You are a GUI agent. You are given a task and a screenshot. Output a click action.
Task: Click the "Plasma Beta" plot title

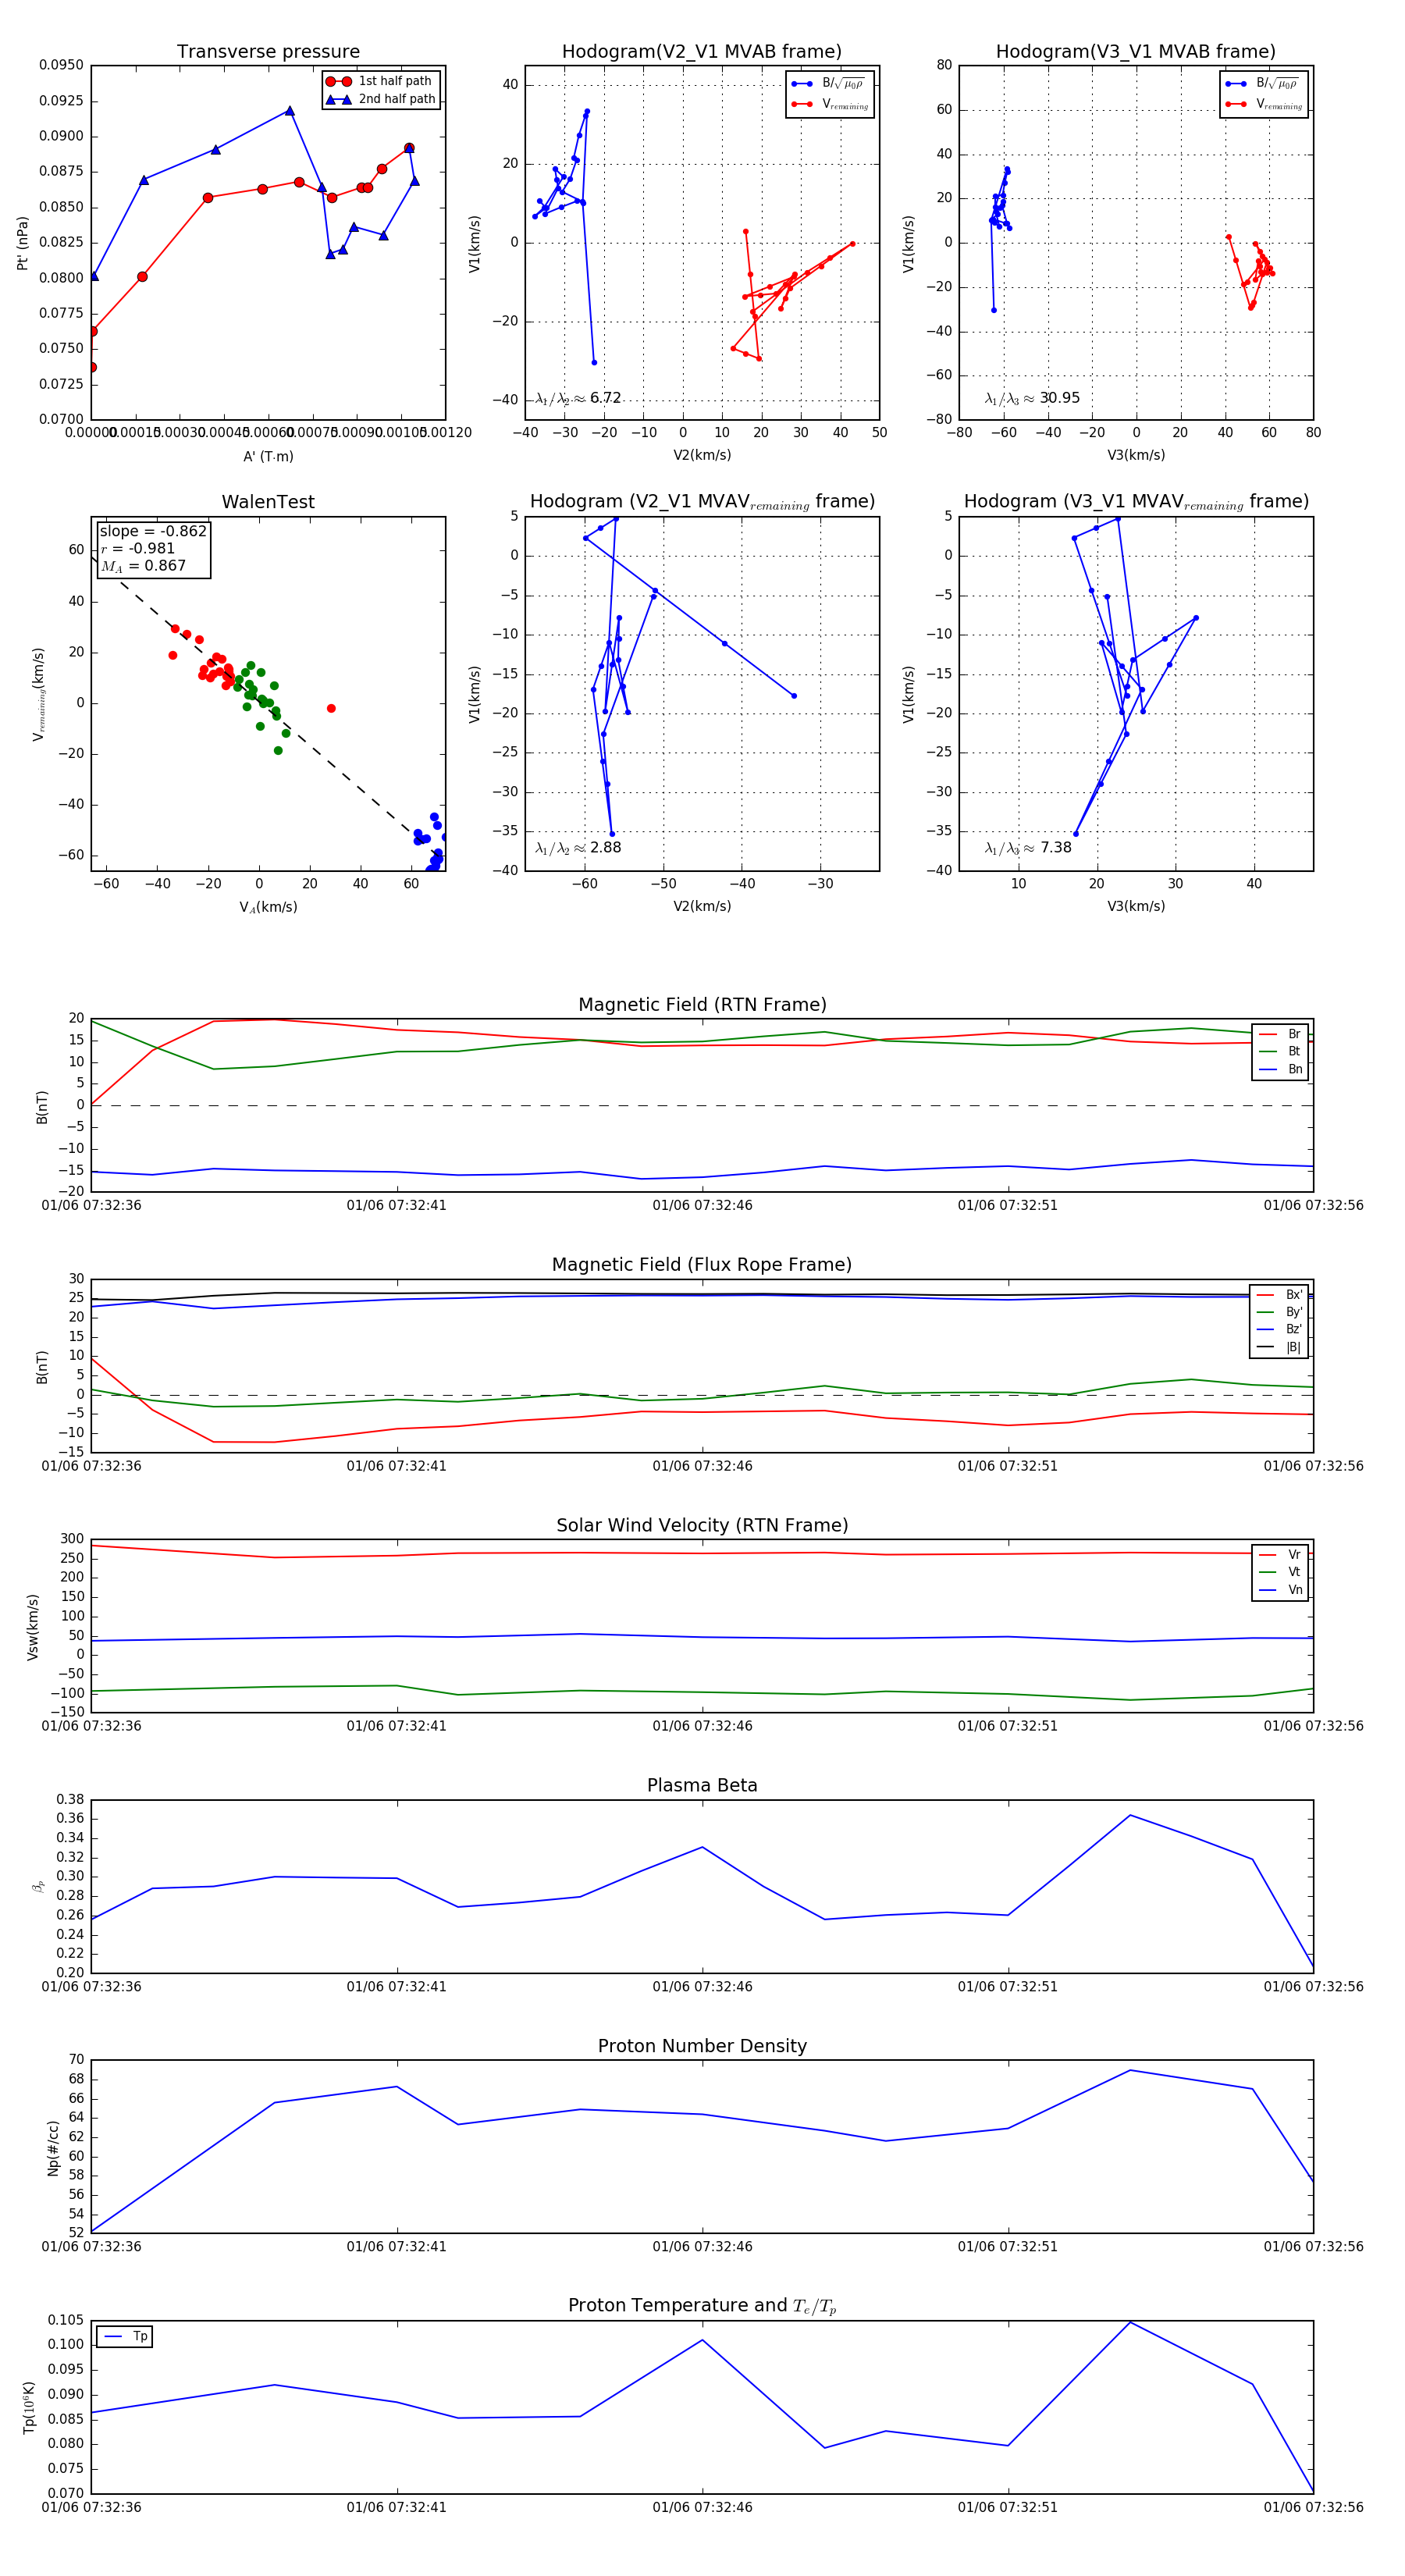point(702,1785)
